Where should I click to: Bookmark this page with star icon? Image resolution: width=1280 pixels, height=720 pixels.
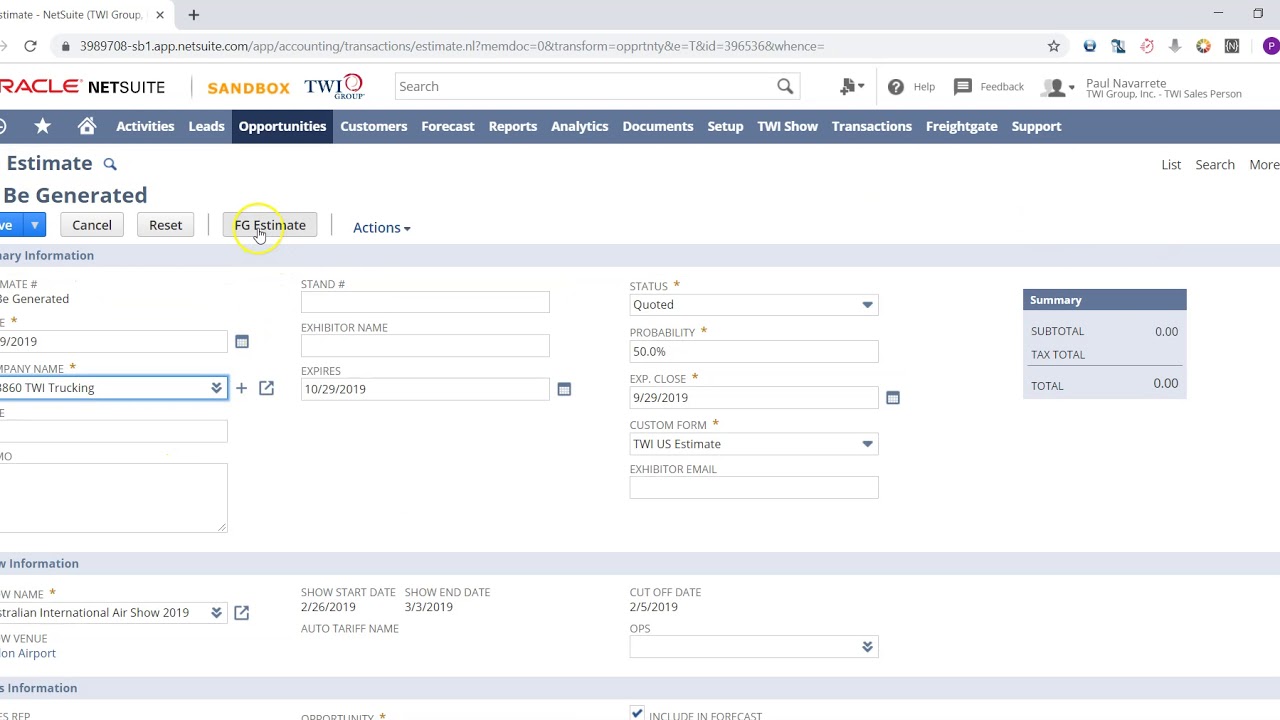[x=1054, y=46]
